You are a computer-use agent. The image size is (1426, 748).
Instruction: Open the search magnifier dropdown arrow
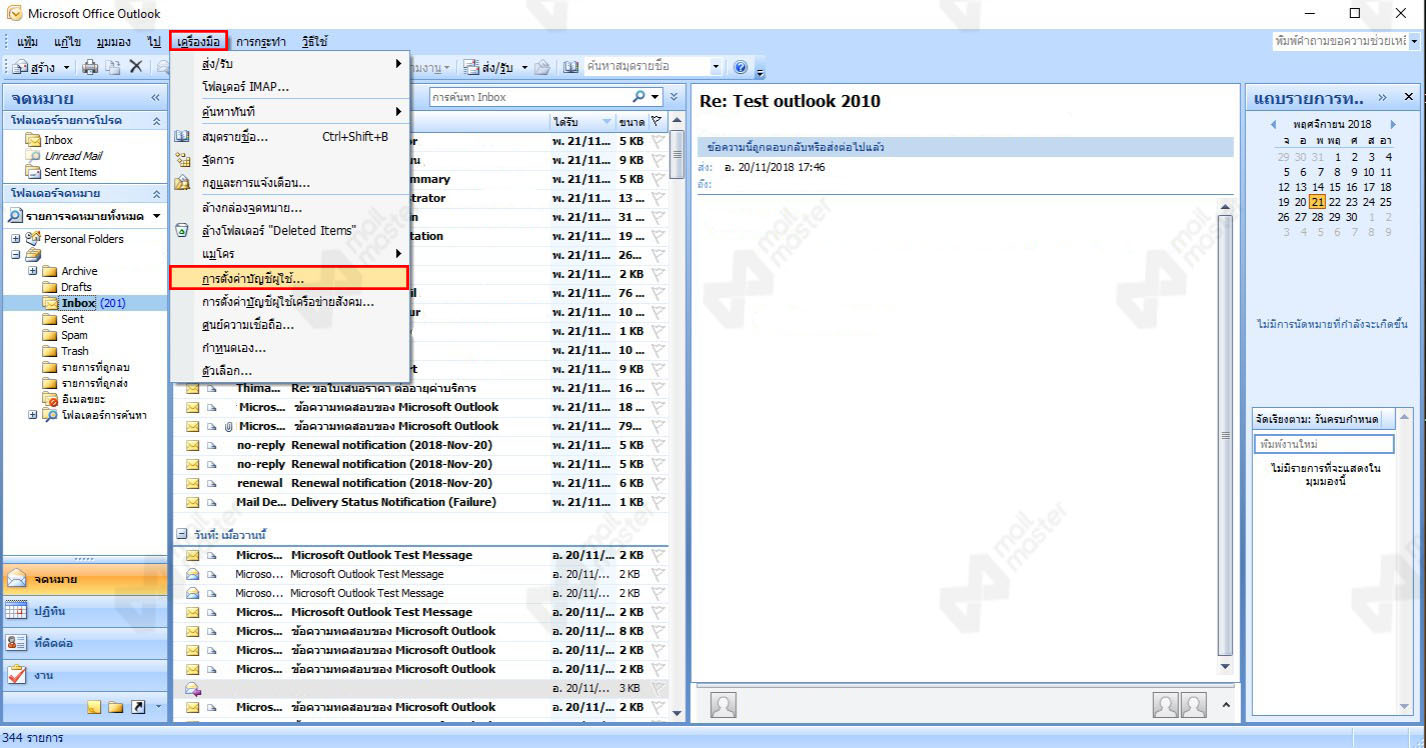(x=655, y=97)
